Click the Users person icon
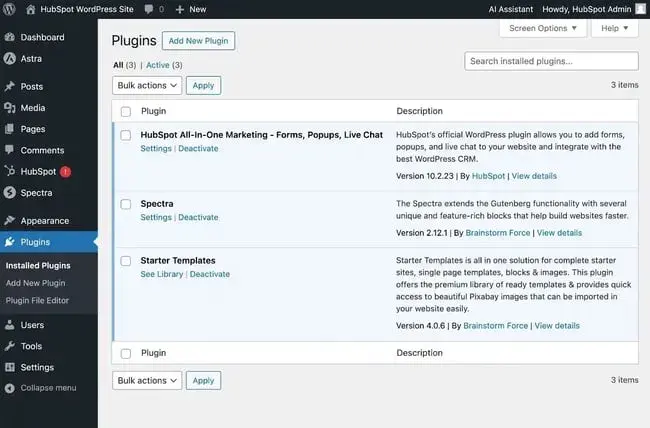 tap(10, 325)
